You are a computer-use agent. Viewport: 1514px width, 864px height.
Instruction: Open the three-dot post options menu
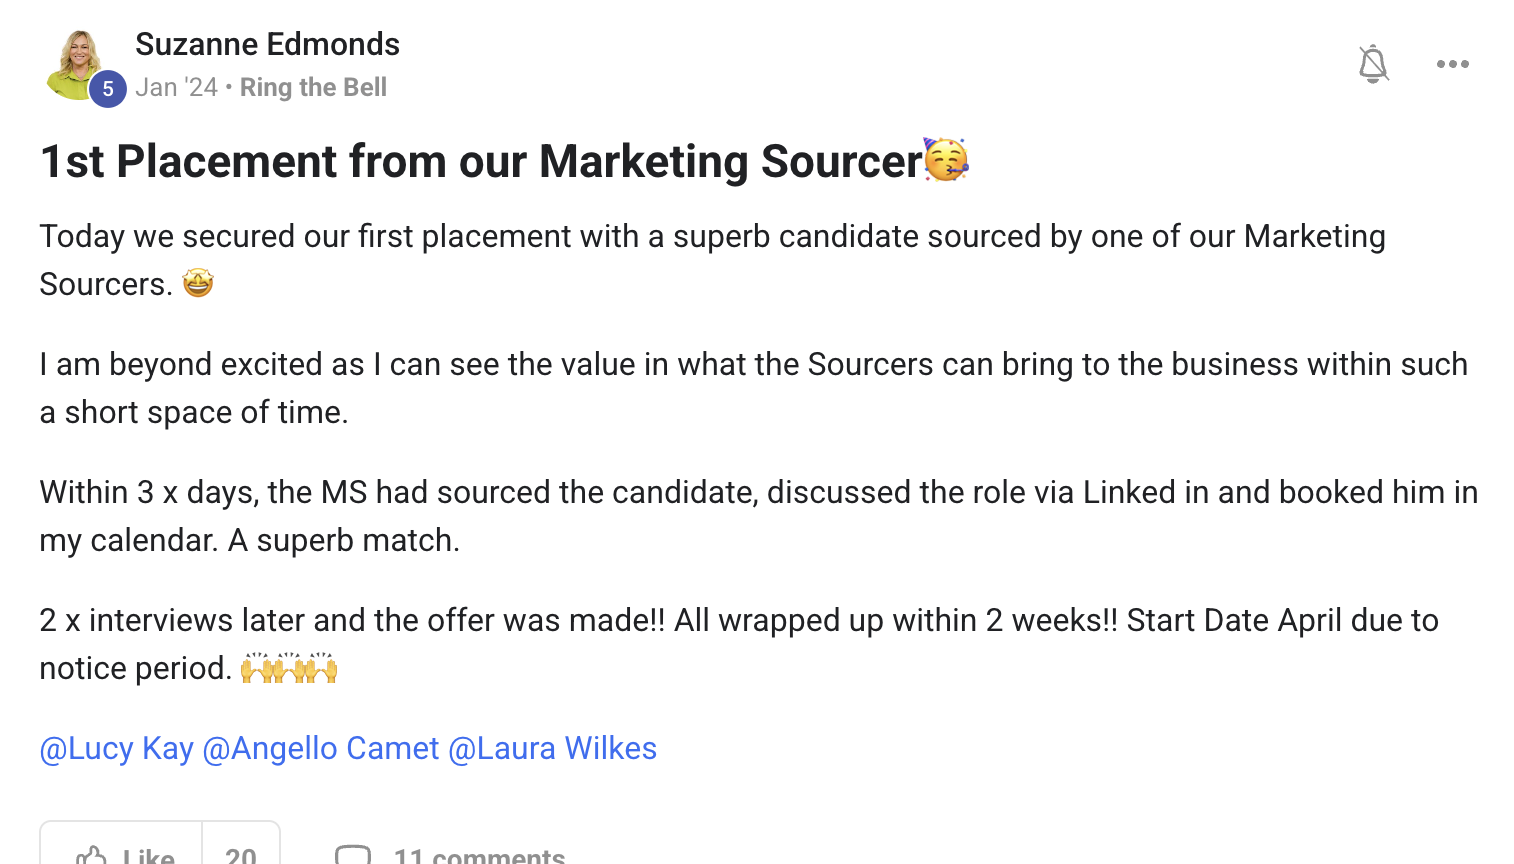coord(1452,64)
